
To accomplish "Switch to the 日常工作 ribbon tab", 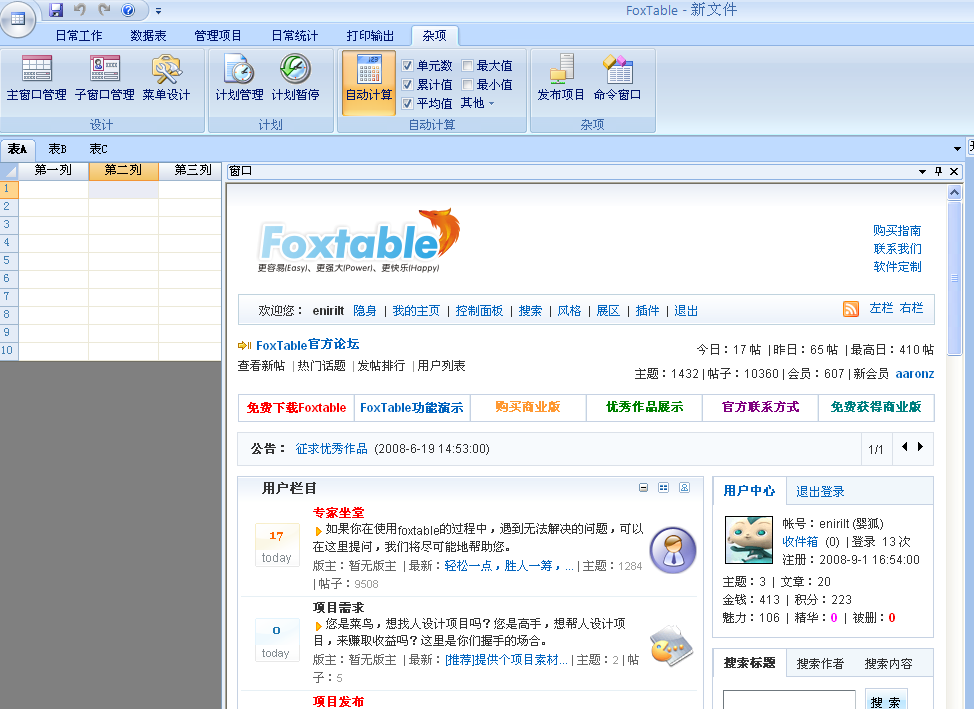I will [x=79, y=35].
